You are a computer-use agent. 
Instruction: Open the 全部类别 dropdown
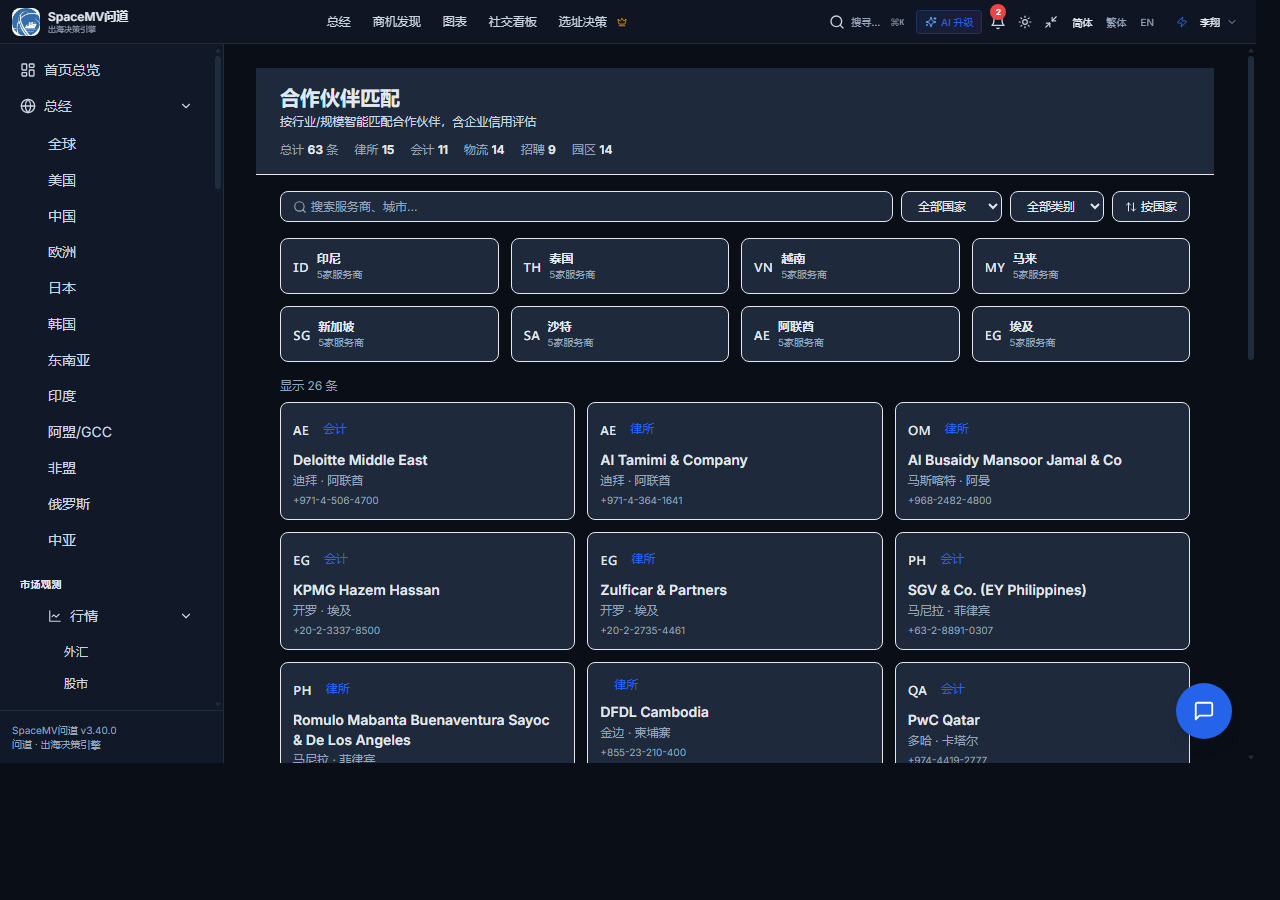[1057, 207]
